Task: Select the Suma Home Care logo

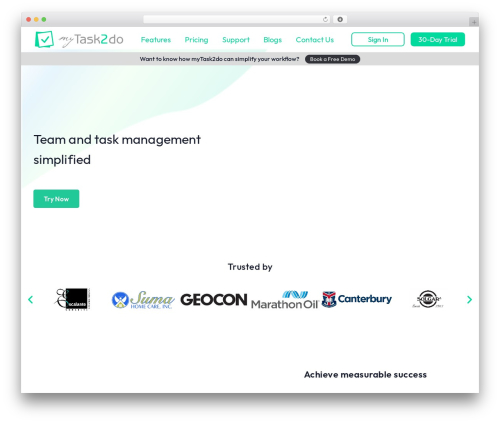Action: 143,300
